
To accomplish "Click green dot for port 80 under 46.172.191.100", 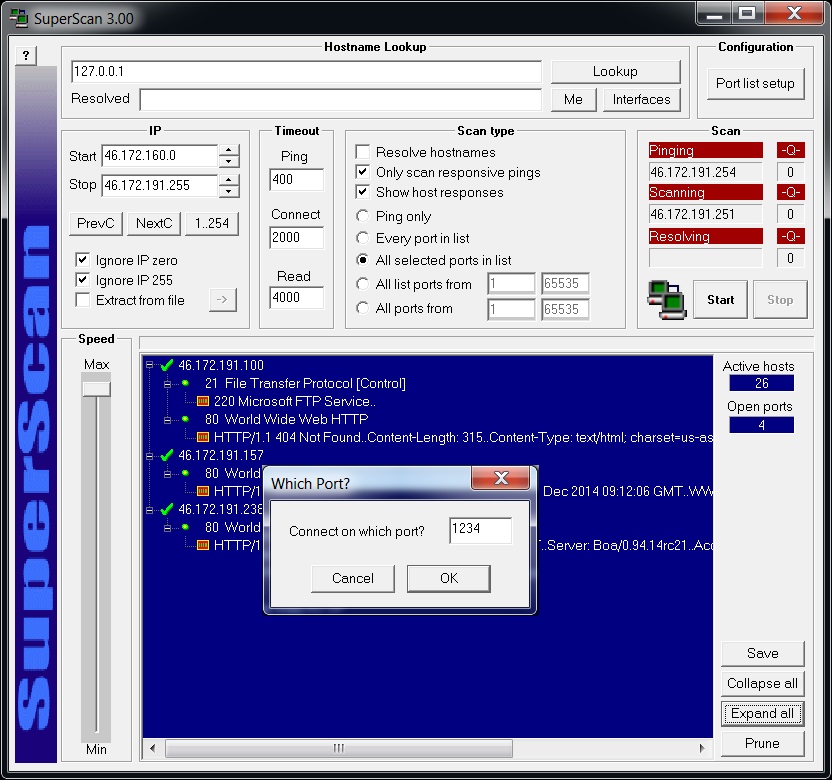I will tap(185, 419).
